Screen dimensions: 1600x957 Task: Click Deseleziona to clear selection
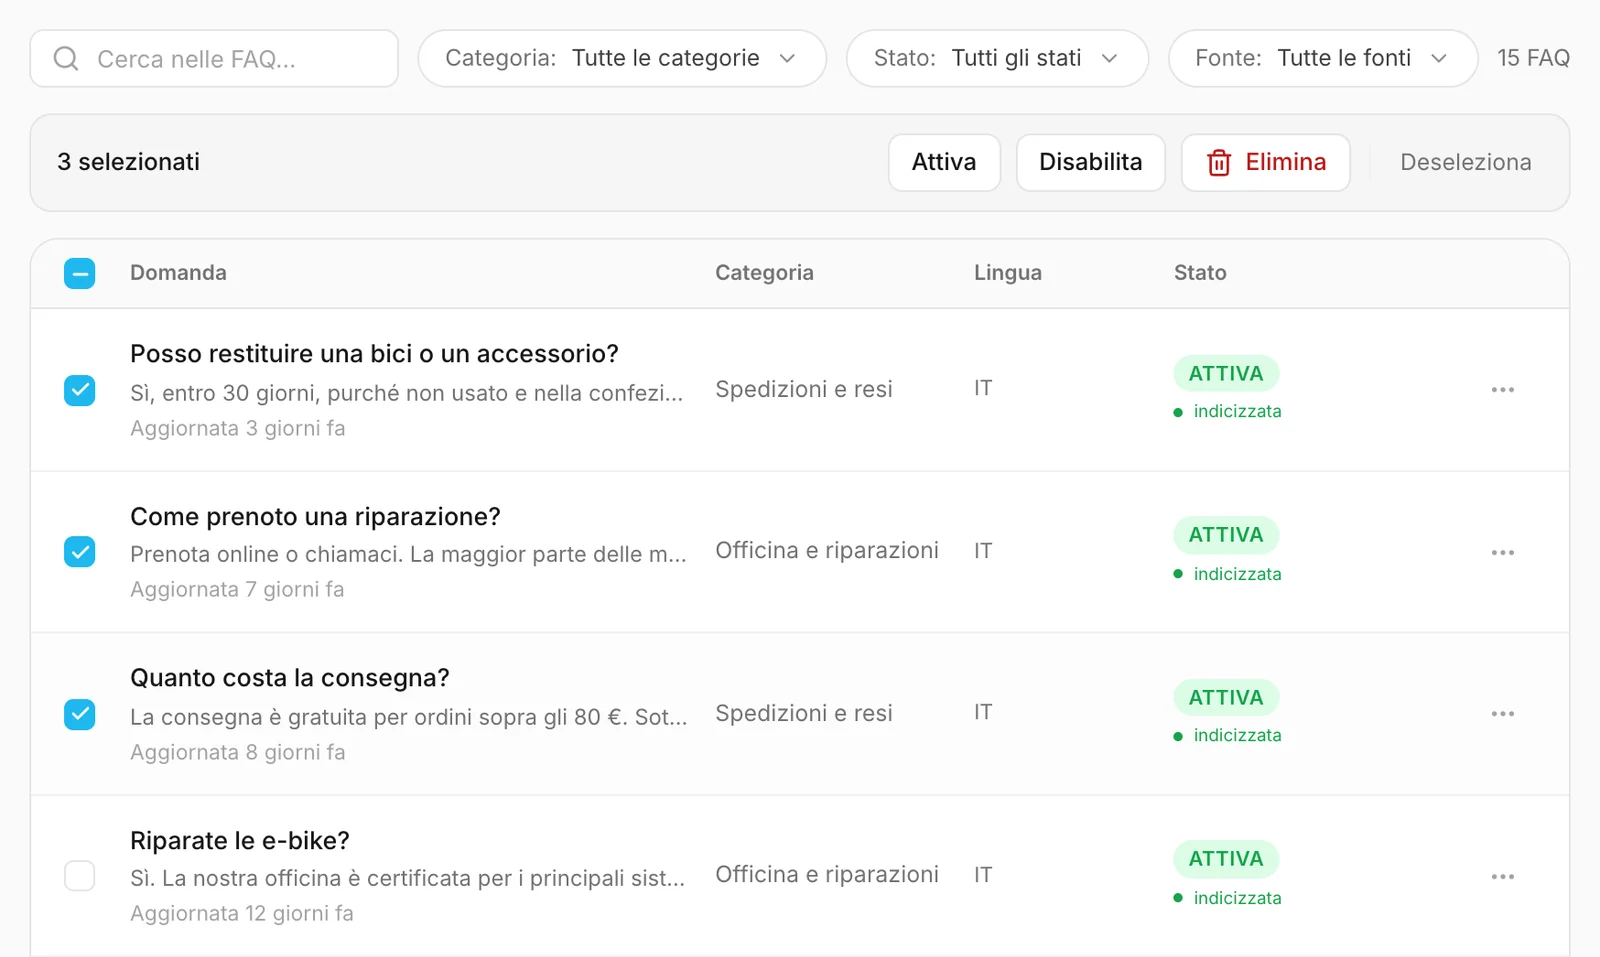[x=1466, y=162]
